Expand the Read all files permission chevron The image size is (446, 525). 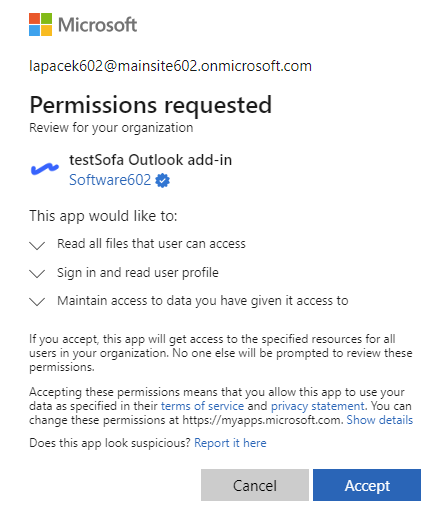[37, 245]
